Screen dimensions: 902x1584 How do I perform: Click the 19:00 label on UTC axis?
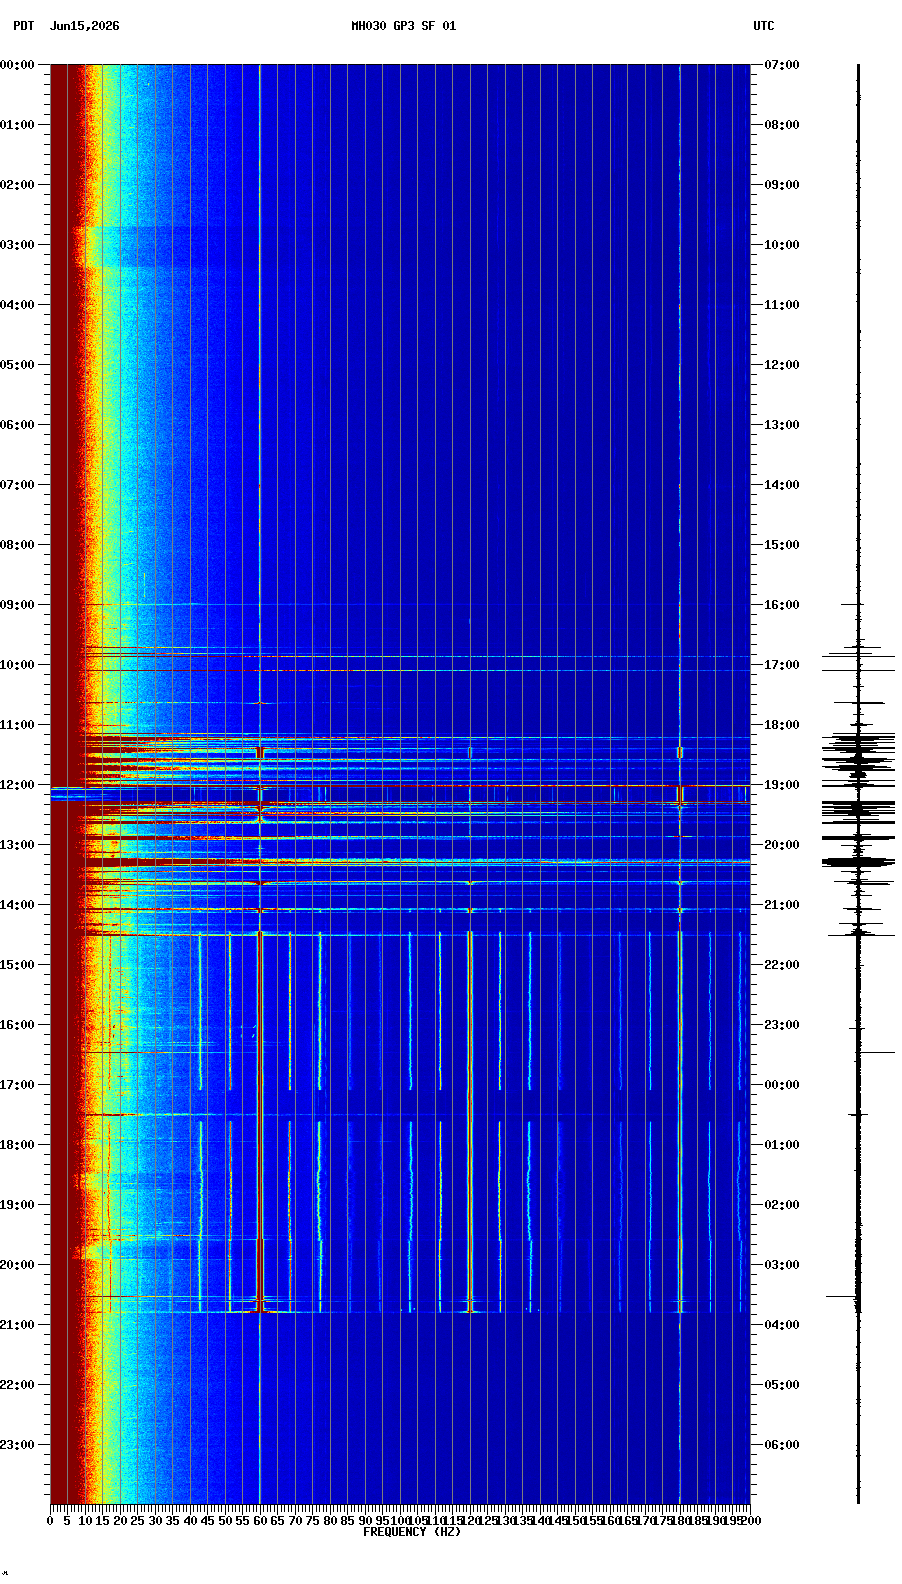pyautogui.click(x=782, y=785)
